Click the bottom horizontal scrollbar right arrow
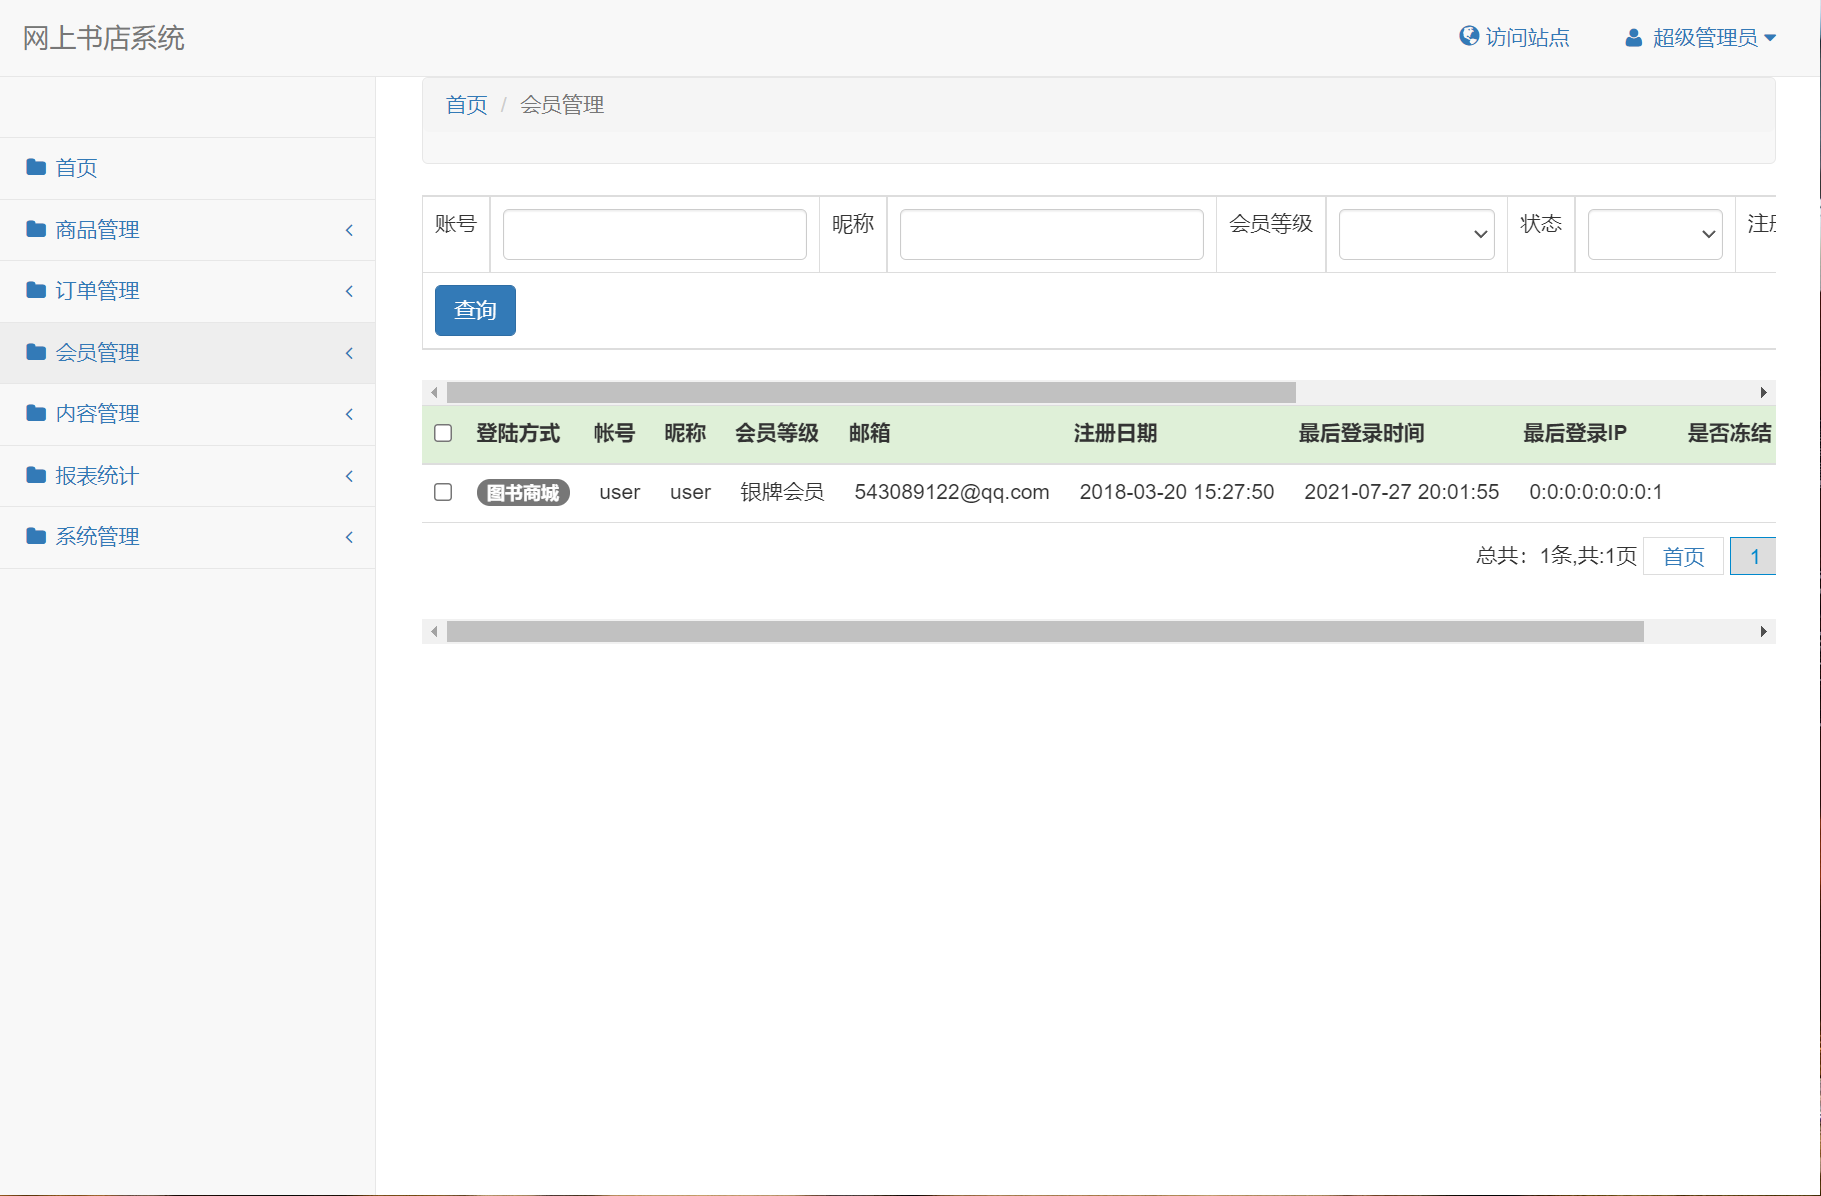The image size is (1821, 1196). pyautogui.click(x=1764, y=631)
